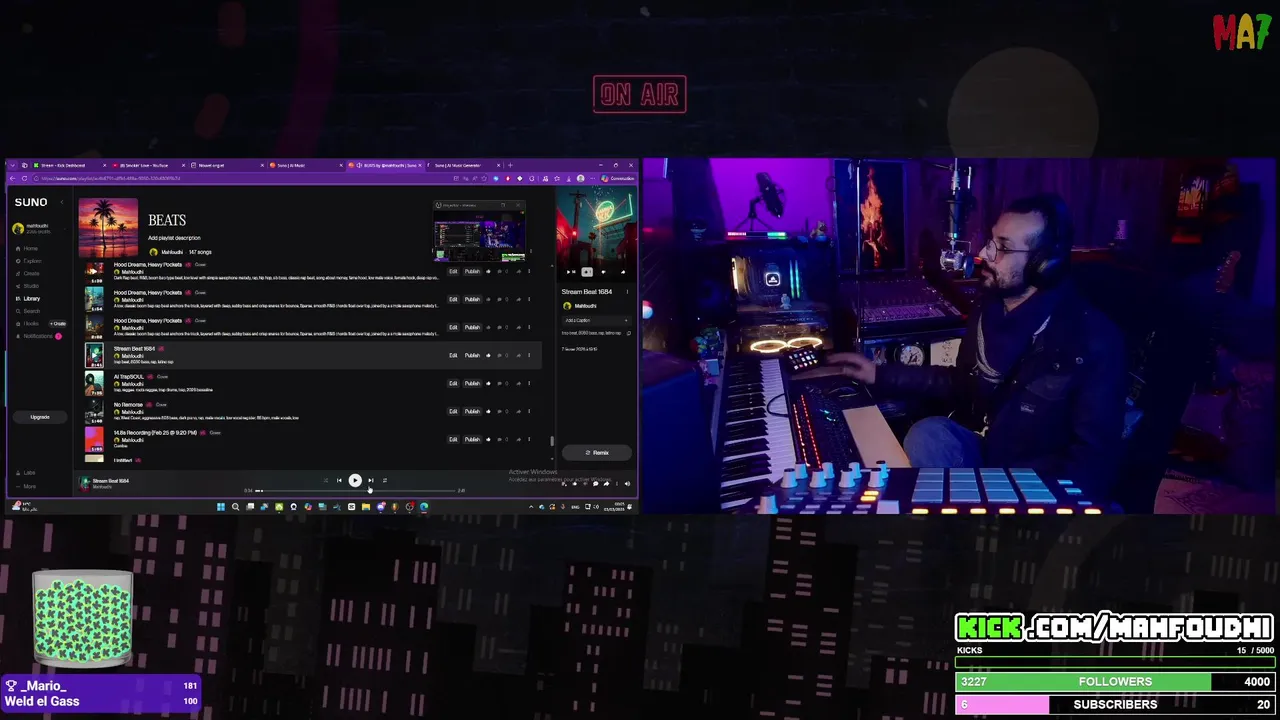Click Add a Caption field in side panel
Screen dimensions: 1280x720
click(x=597, y=320)
